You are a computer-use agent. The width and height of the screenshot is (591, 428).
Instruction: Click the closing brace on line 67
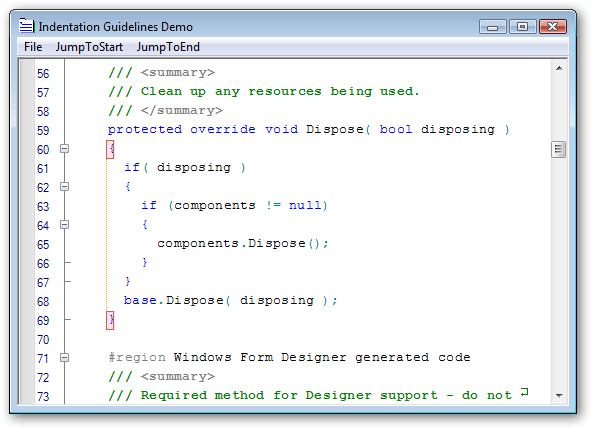pos(128,281)
